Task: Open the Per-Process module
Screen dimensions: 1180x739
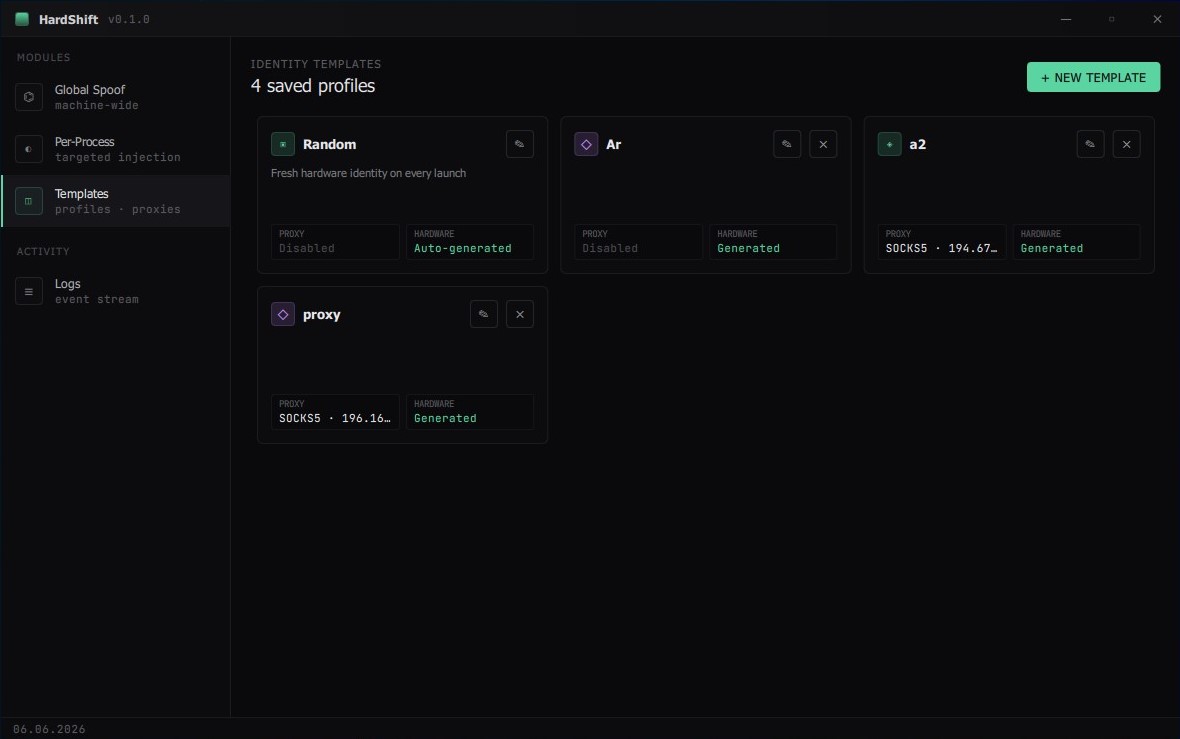Action: point(115,149)
